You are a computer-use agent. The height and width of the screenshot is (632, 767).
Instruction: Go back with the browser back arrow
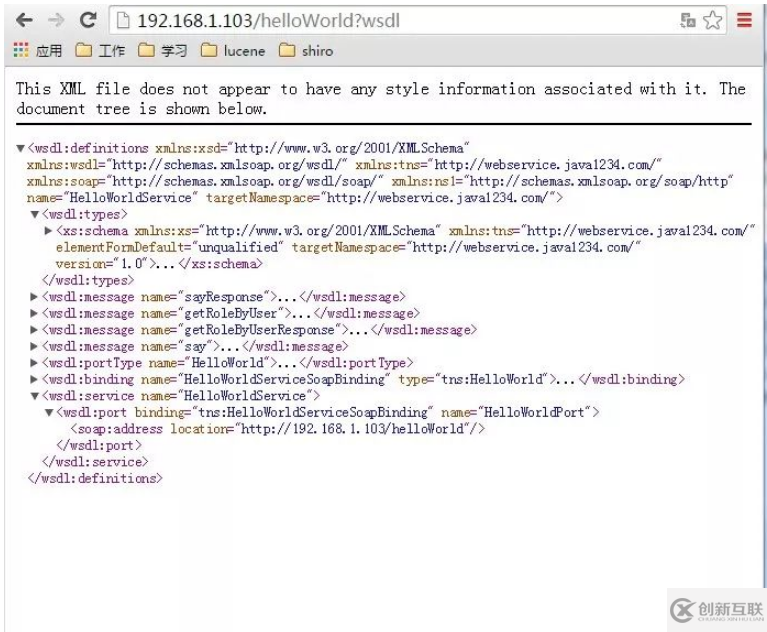click(24, 21)
